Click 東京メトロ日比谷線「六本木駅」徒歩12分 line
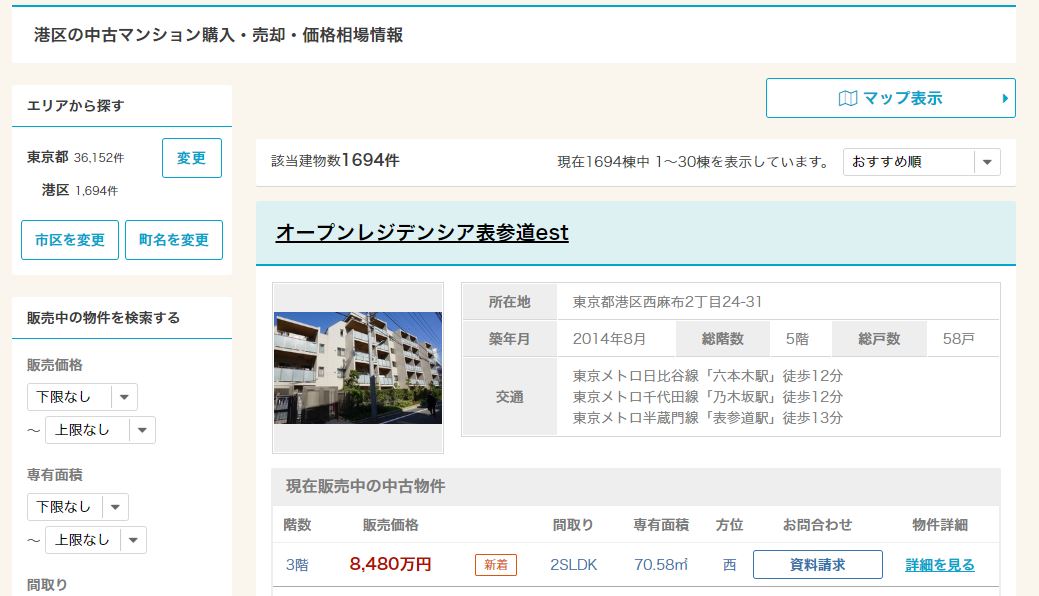The height and width of the screenshot is (596, 1039). [x=708, y=376]
